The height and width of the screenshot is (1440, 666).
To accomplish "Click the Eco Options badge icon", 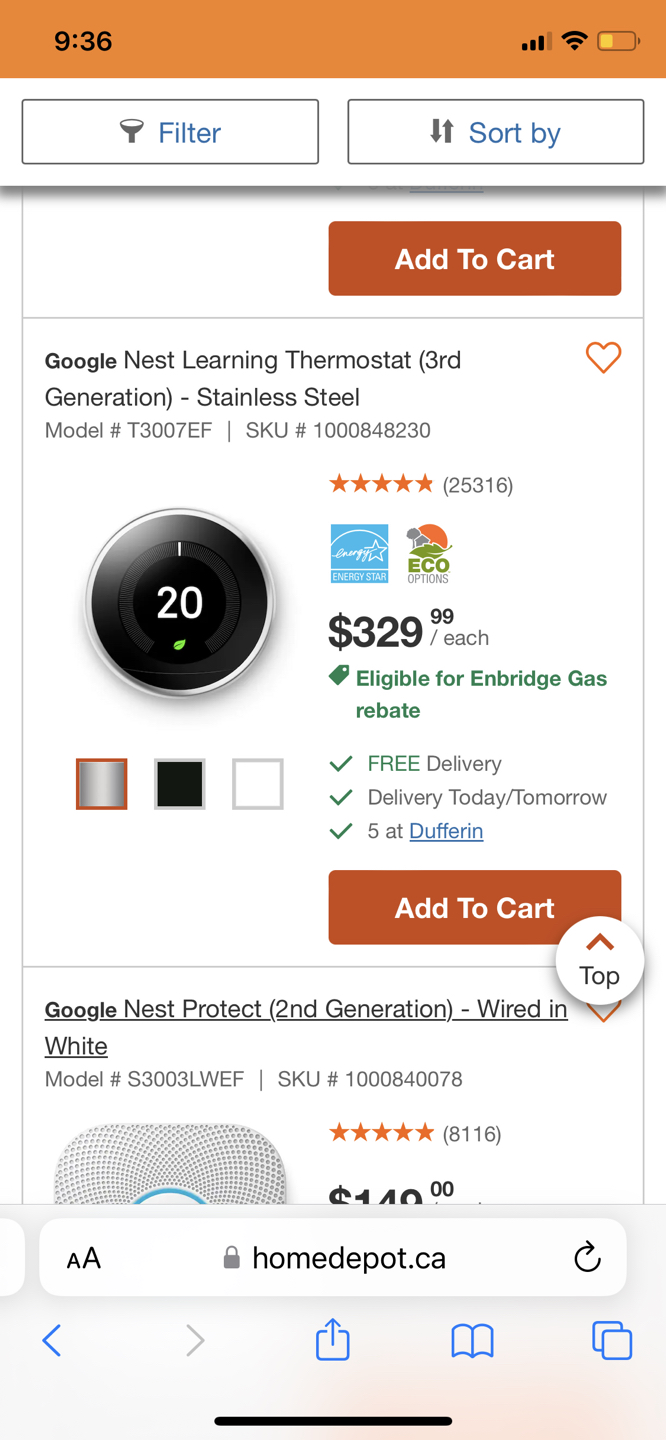I will tap(428, 553).
